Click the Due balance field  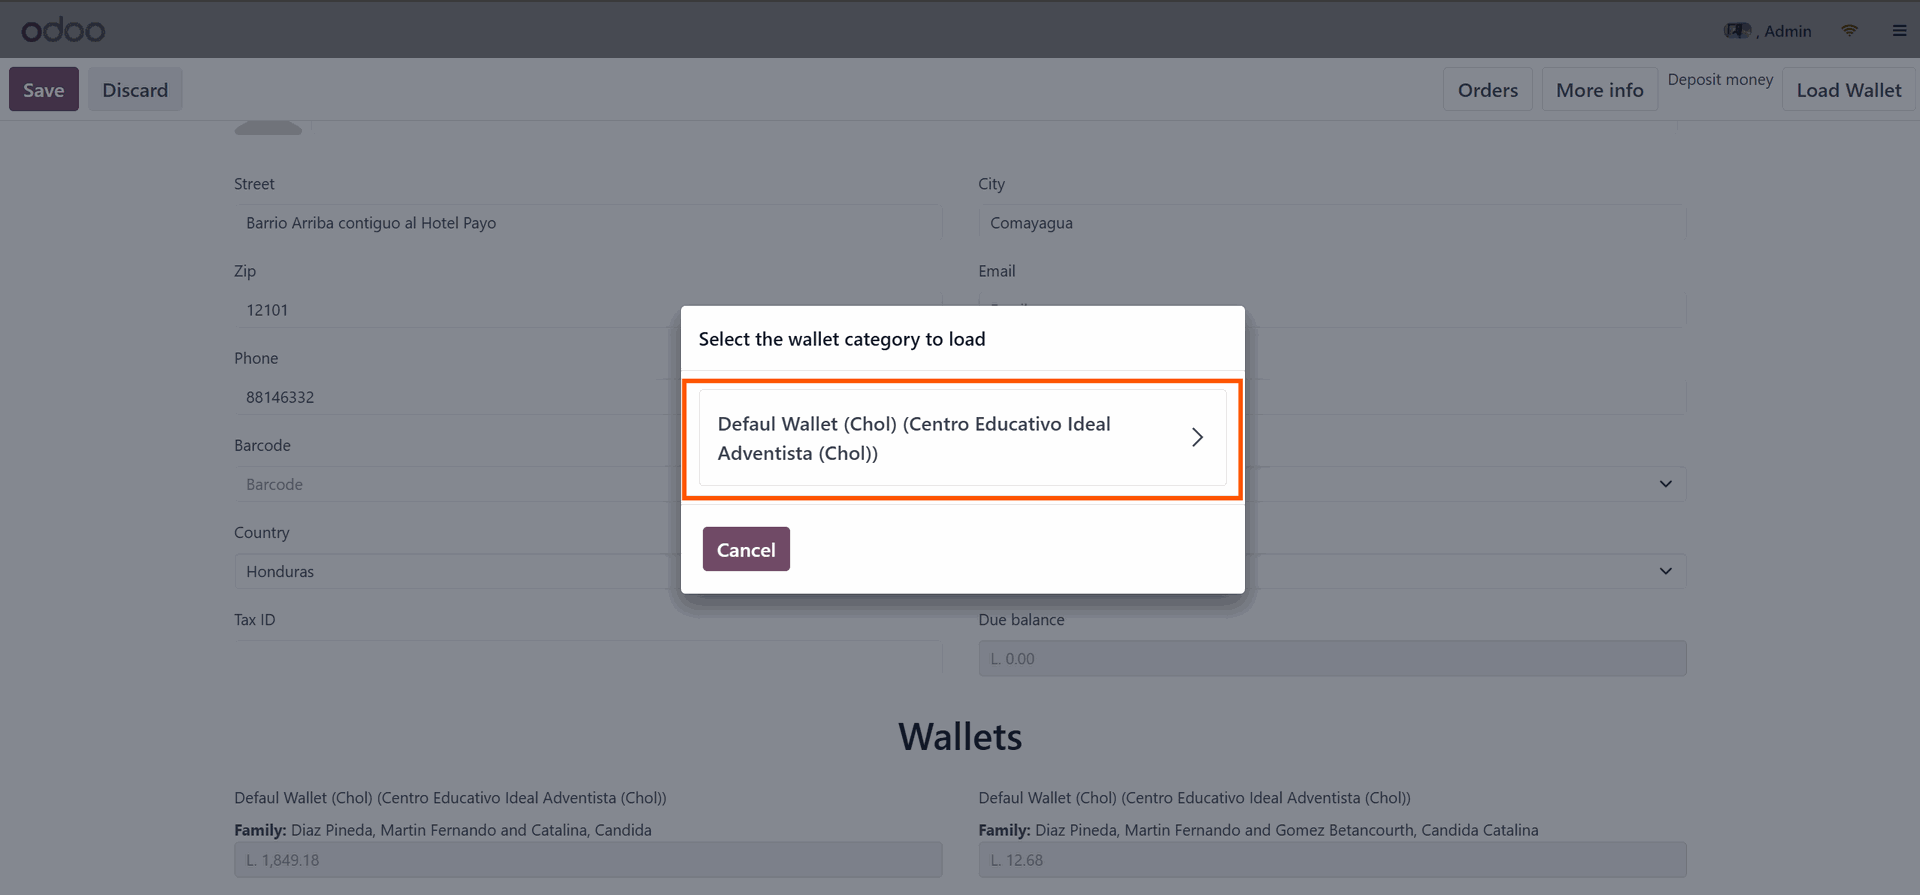(1332, 658)
